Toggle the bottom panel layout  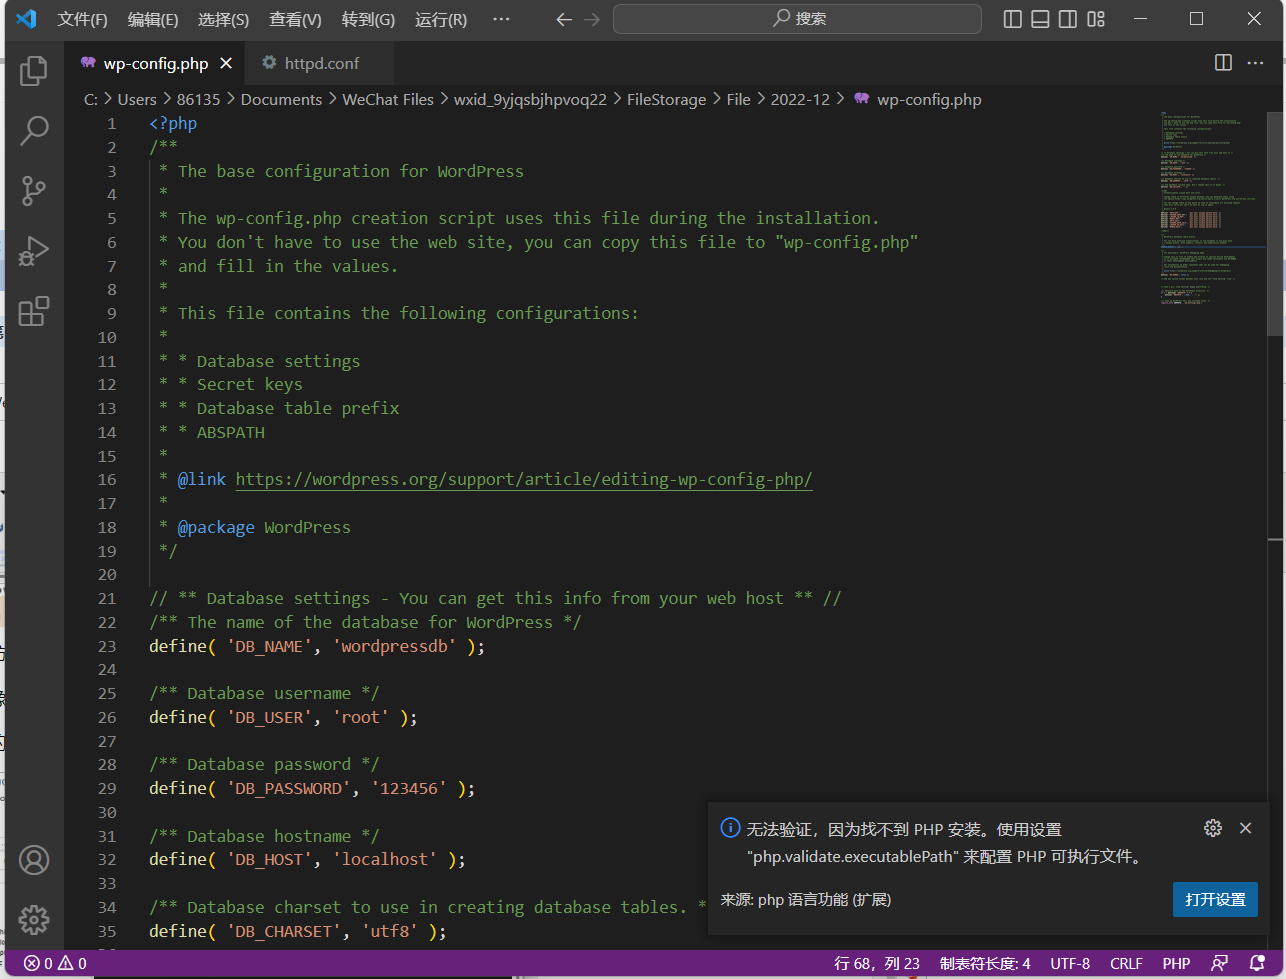point(1040,19)
